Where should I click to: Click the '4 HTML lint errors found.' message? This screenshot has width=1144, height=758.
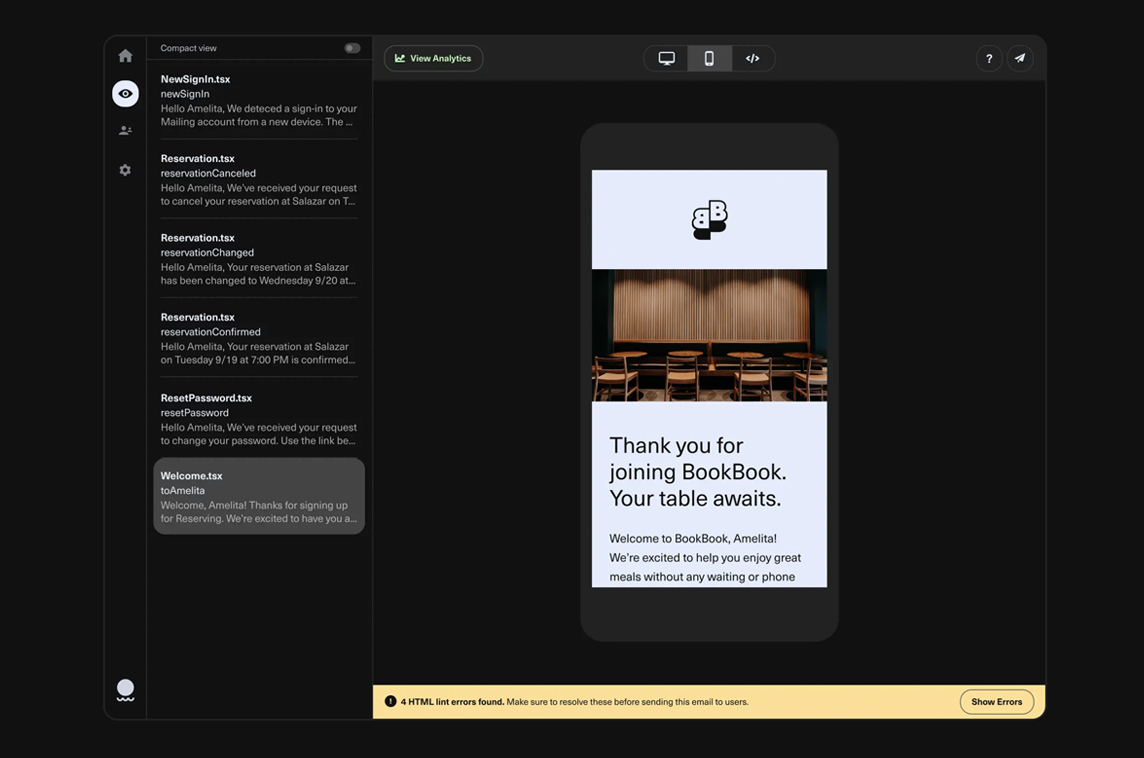click(x=452, y=702)
